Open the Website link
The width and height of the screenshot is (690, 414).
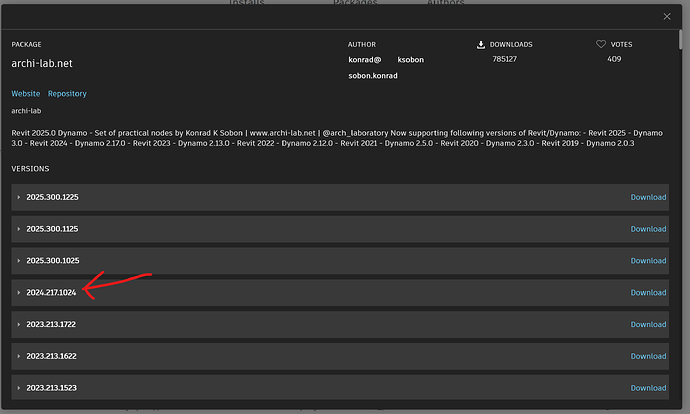pyautogui.click(x=26, y=94)
